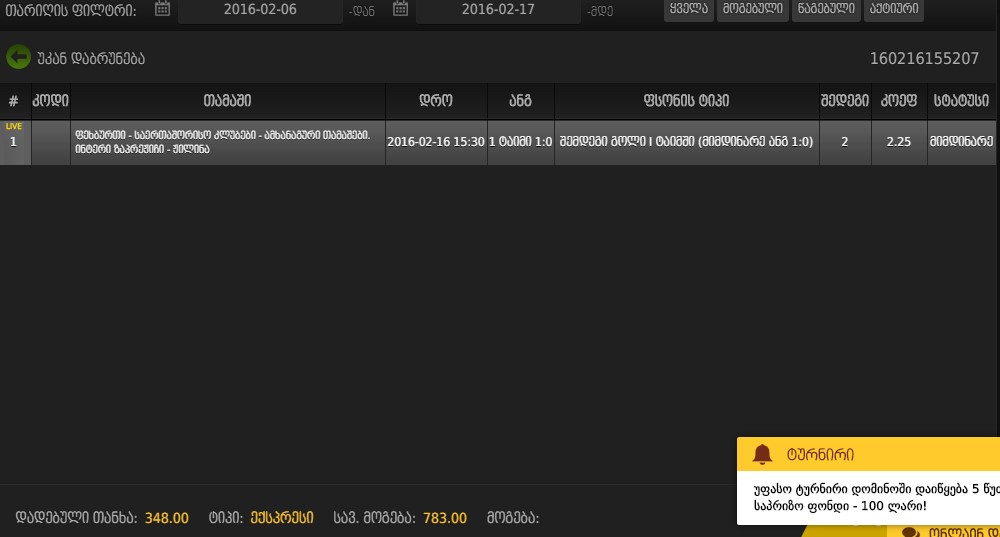Edit the start date field 2016-02-06
The height and width of the screenshot is (537, 1000).
pyautogui.click(x=260, y=10)
